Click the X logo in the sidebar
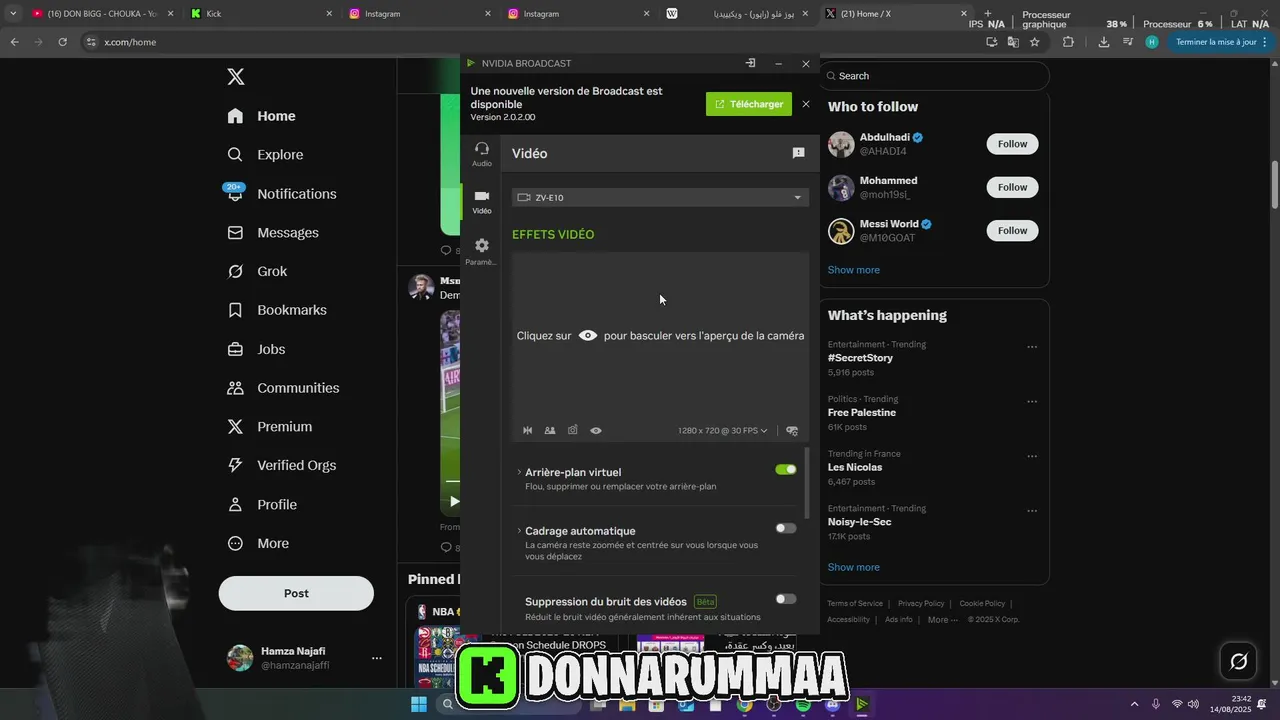1280x720 pixels. (x=236, y=77)
